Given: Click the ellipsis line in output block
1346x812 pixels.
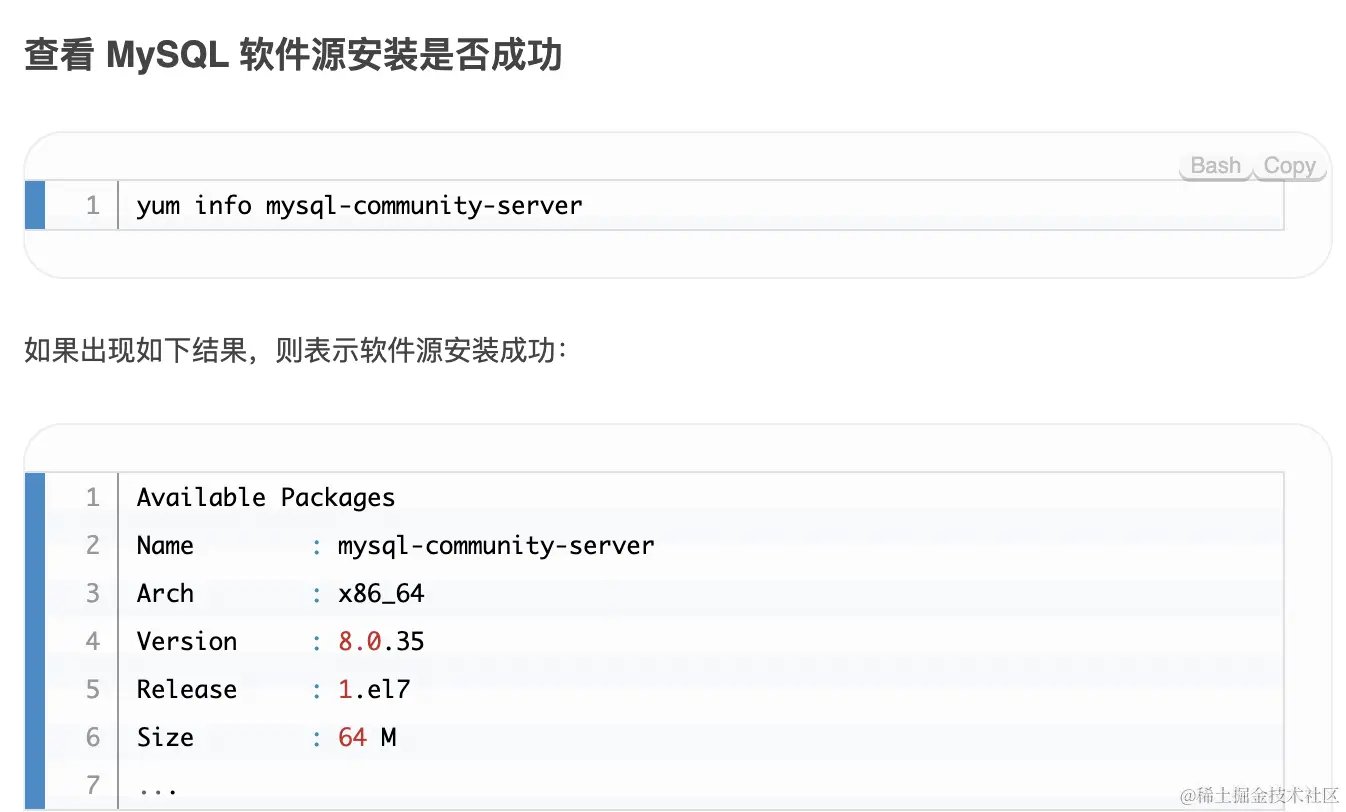Looking at the screenshot, I should coord(158,788).
